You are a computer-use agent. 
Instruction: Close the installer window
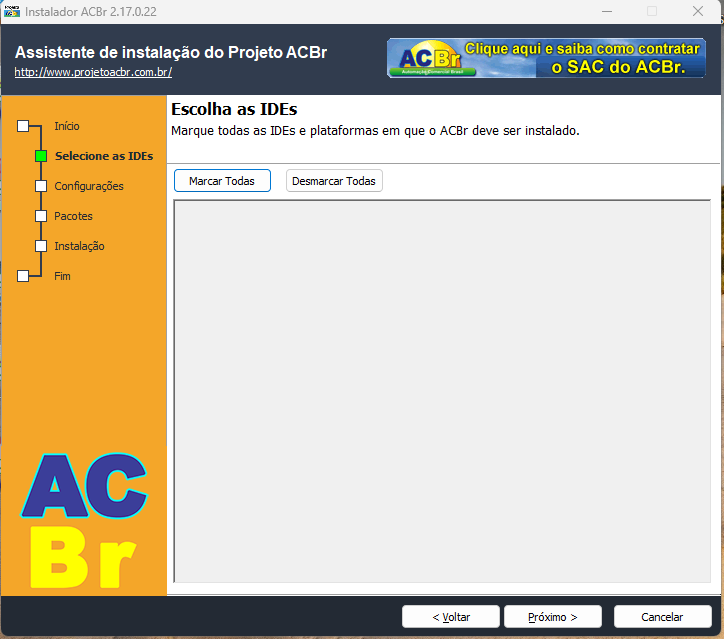(x=698, y=12)
